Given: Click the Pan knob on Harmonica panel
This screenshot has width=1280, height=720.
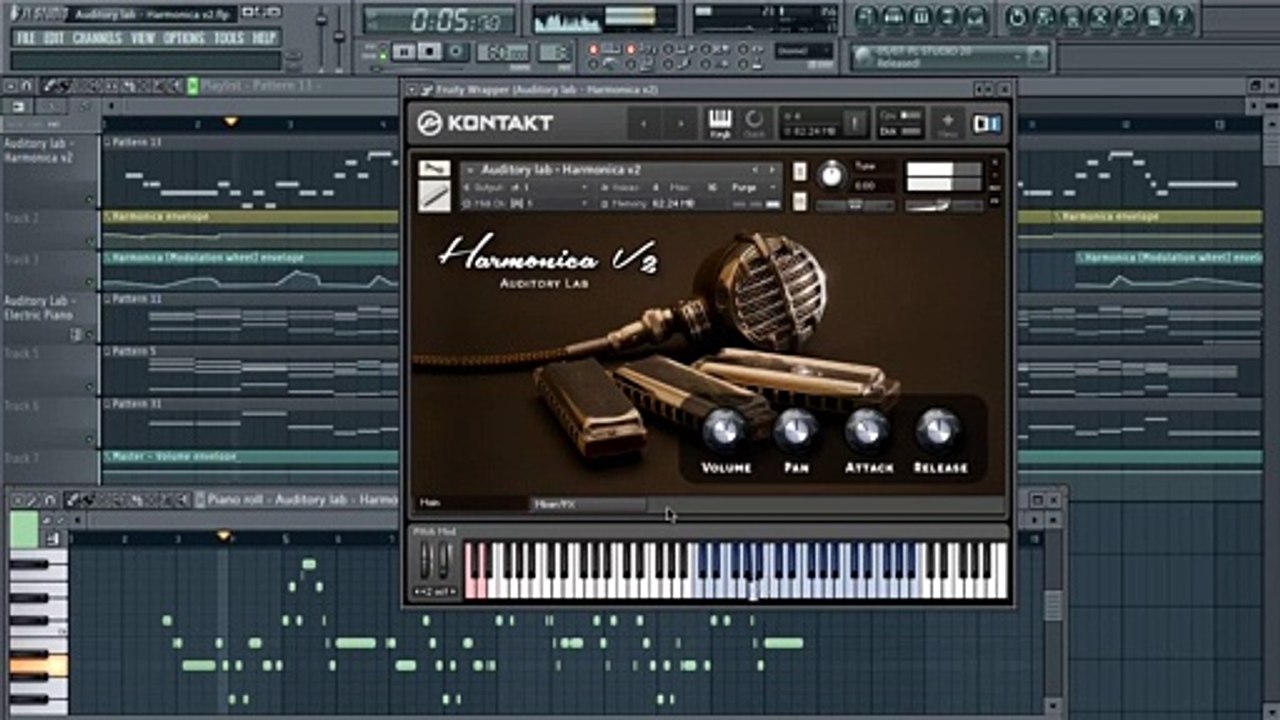Looking at the screenshot, I should click(795, 431).
